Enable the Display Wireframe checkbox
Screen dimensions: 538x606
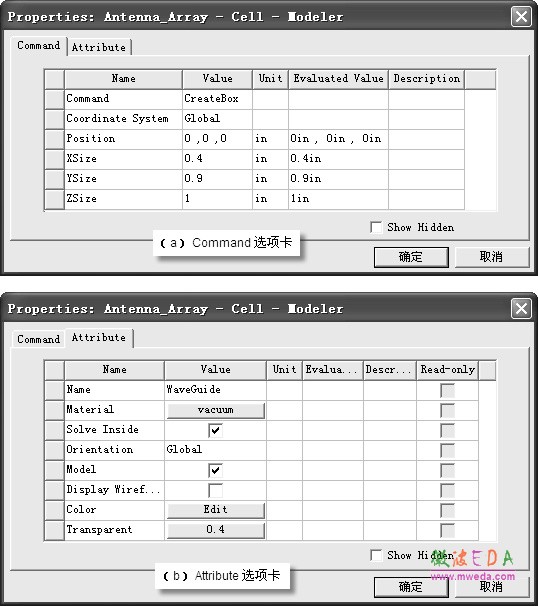pyautogui.click(x=215, y=490)
